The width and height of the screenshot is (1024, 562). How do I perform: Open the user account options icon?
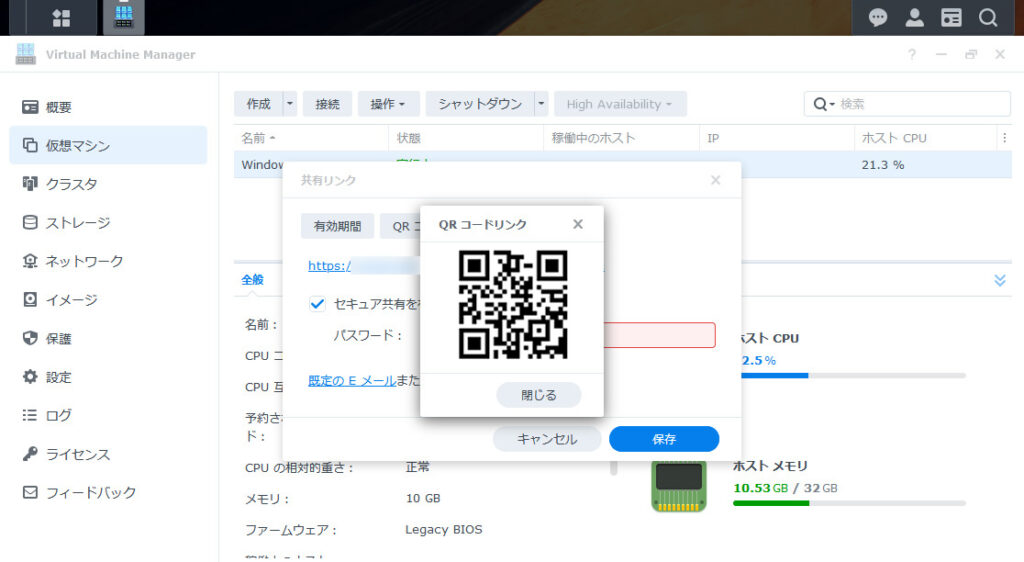click(914, 18)
